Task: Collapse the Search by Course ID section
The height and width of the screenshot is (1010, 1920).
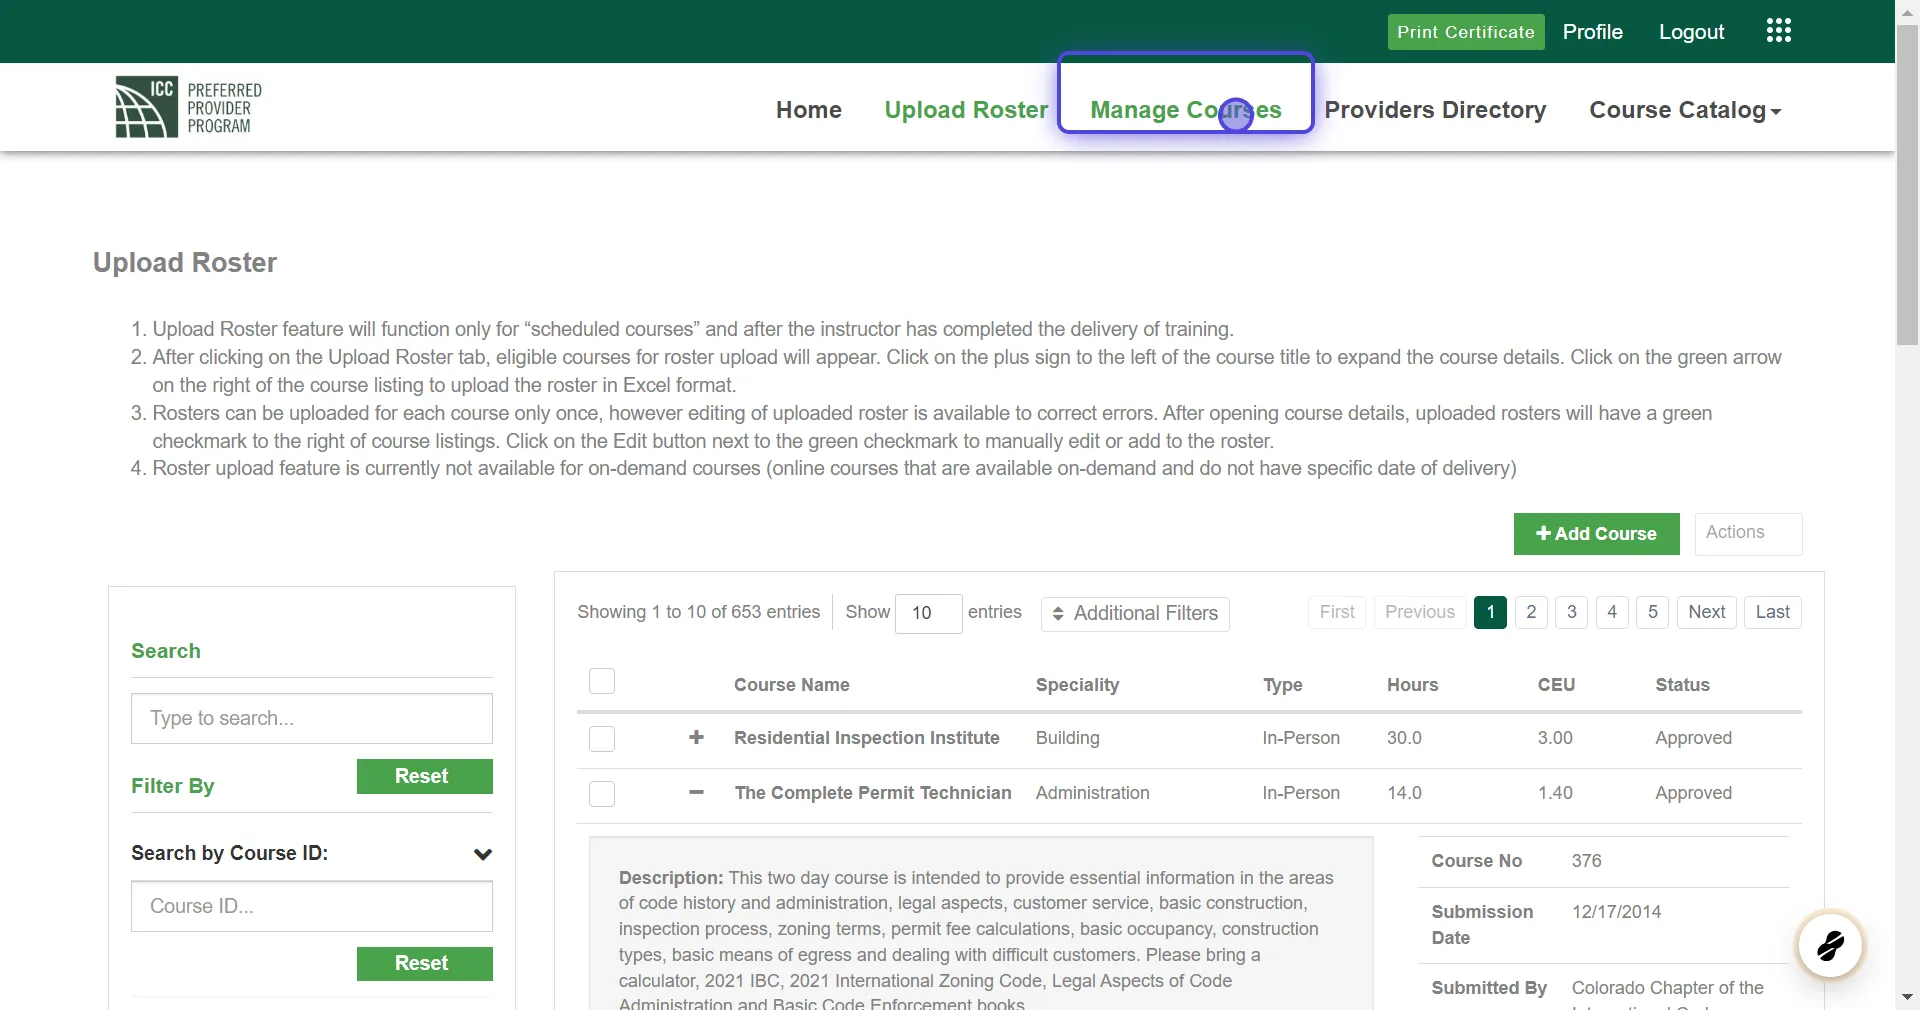Action: coord(484,853)
